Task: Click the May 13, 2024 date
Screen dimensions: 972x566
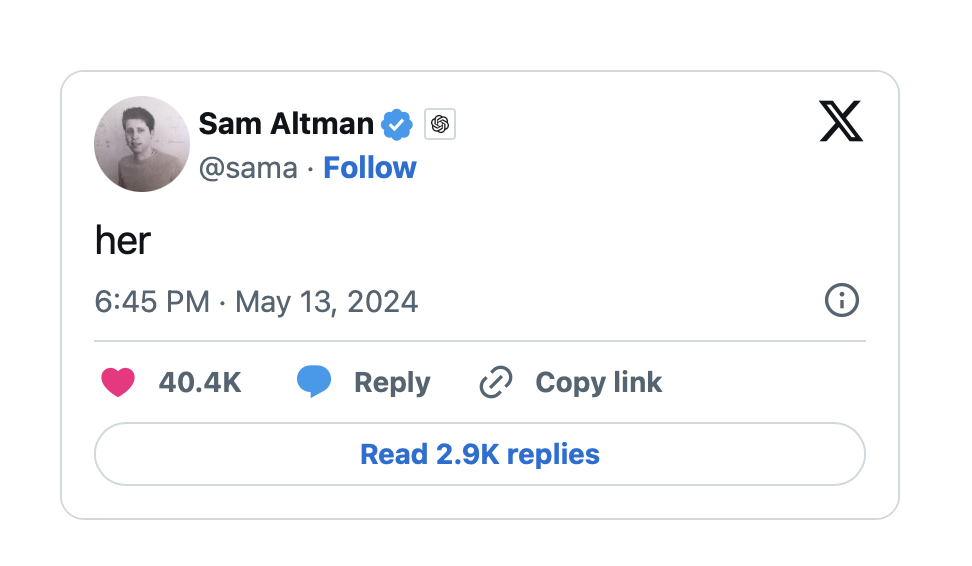Action: (327, 301)
